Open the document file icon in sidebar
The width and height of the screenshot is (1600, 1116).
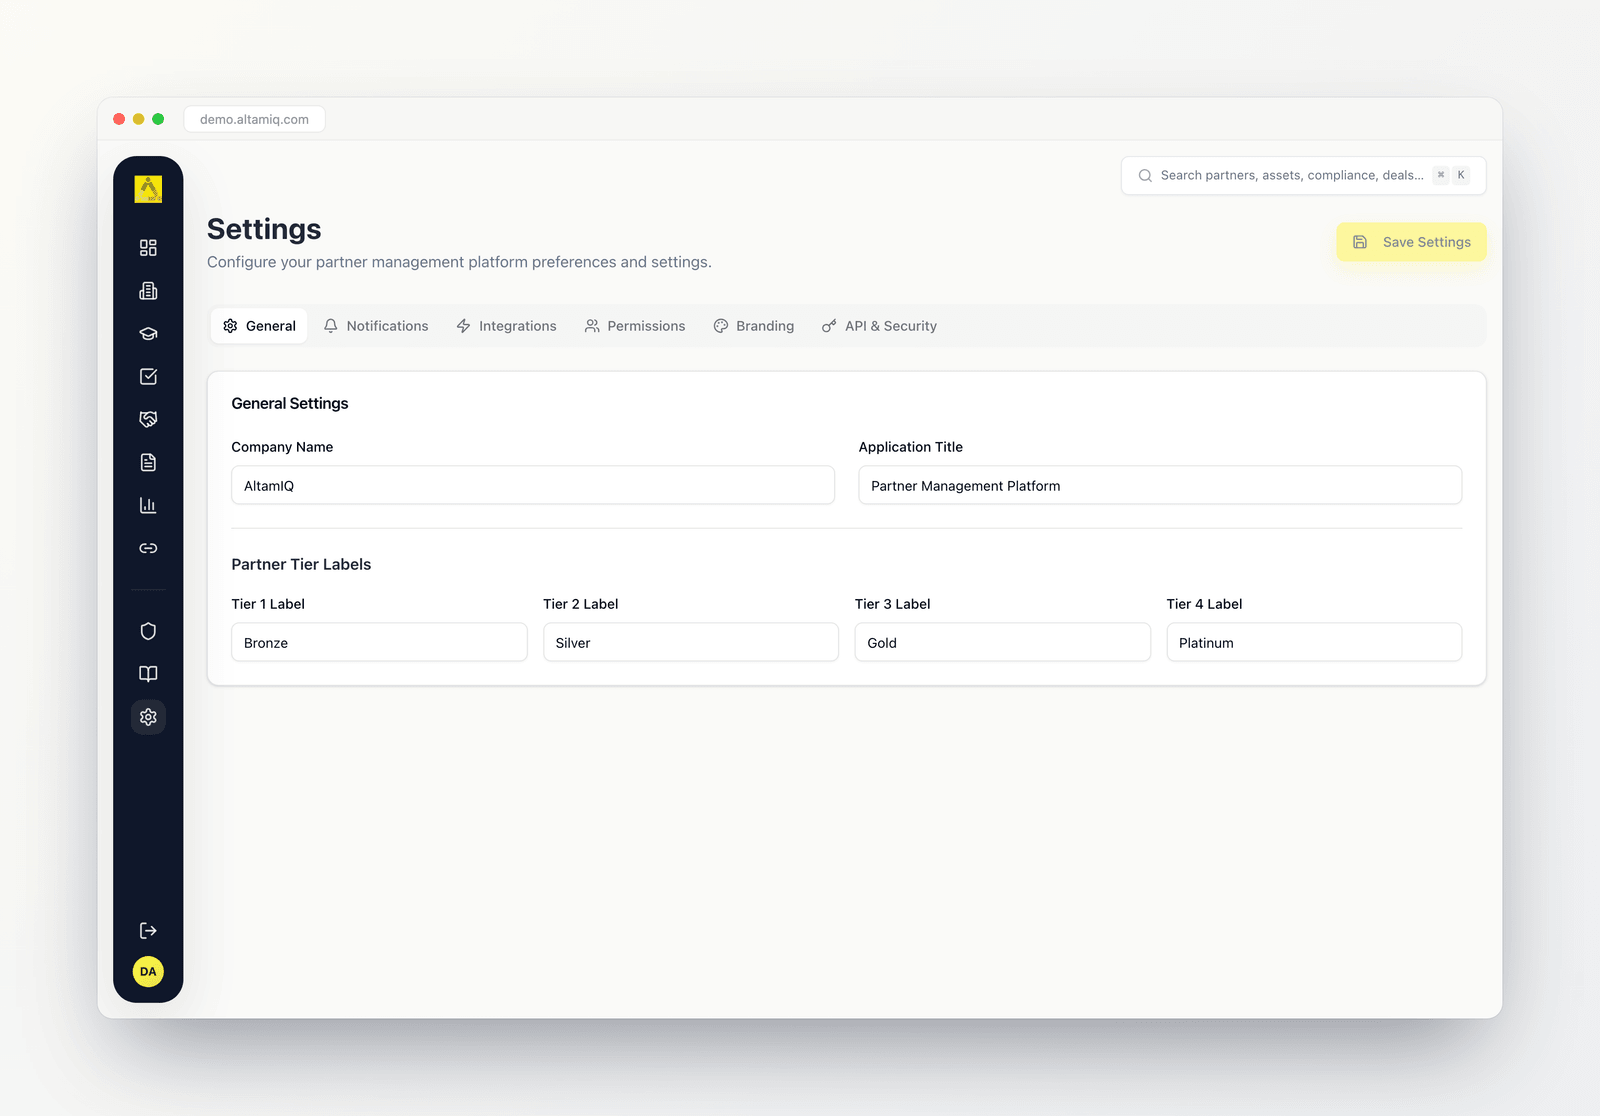pyautogui.click(x=148, y=462)
